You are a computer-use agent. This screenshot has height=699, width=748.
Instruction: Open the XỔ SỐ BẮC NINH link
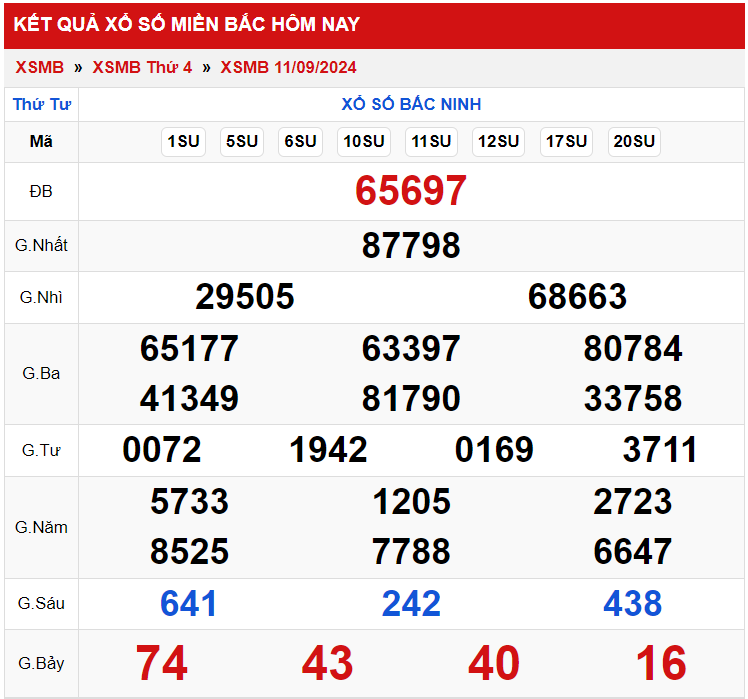(x=411, y=104)
